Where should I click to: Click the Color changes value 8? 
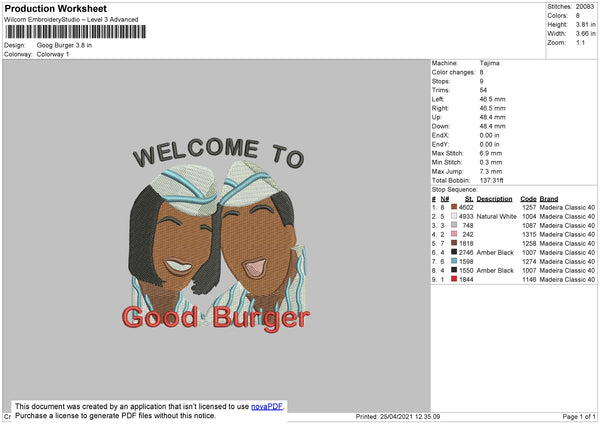(x=481, y=72)
